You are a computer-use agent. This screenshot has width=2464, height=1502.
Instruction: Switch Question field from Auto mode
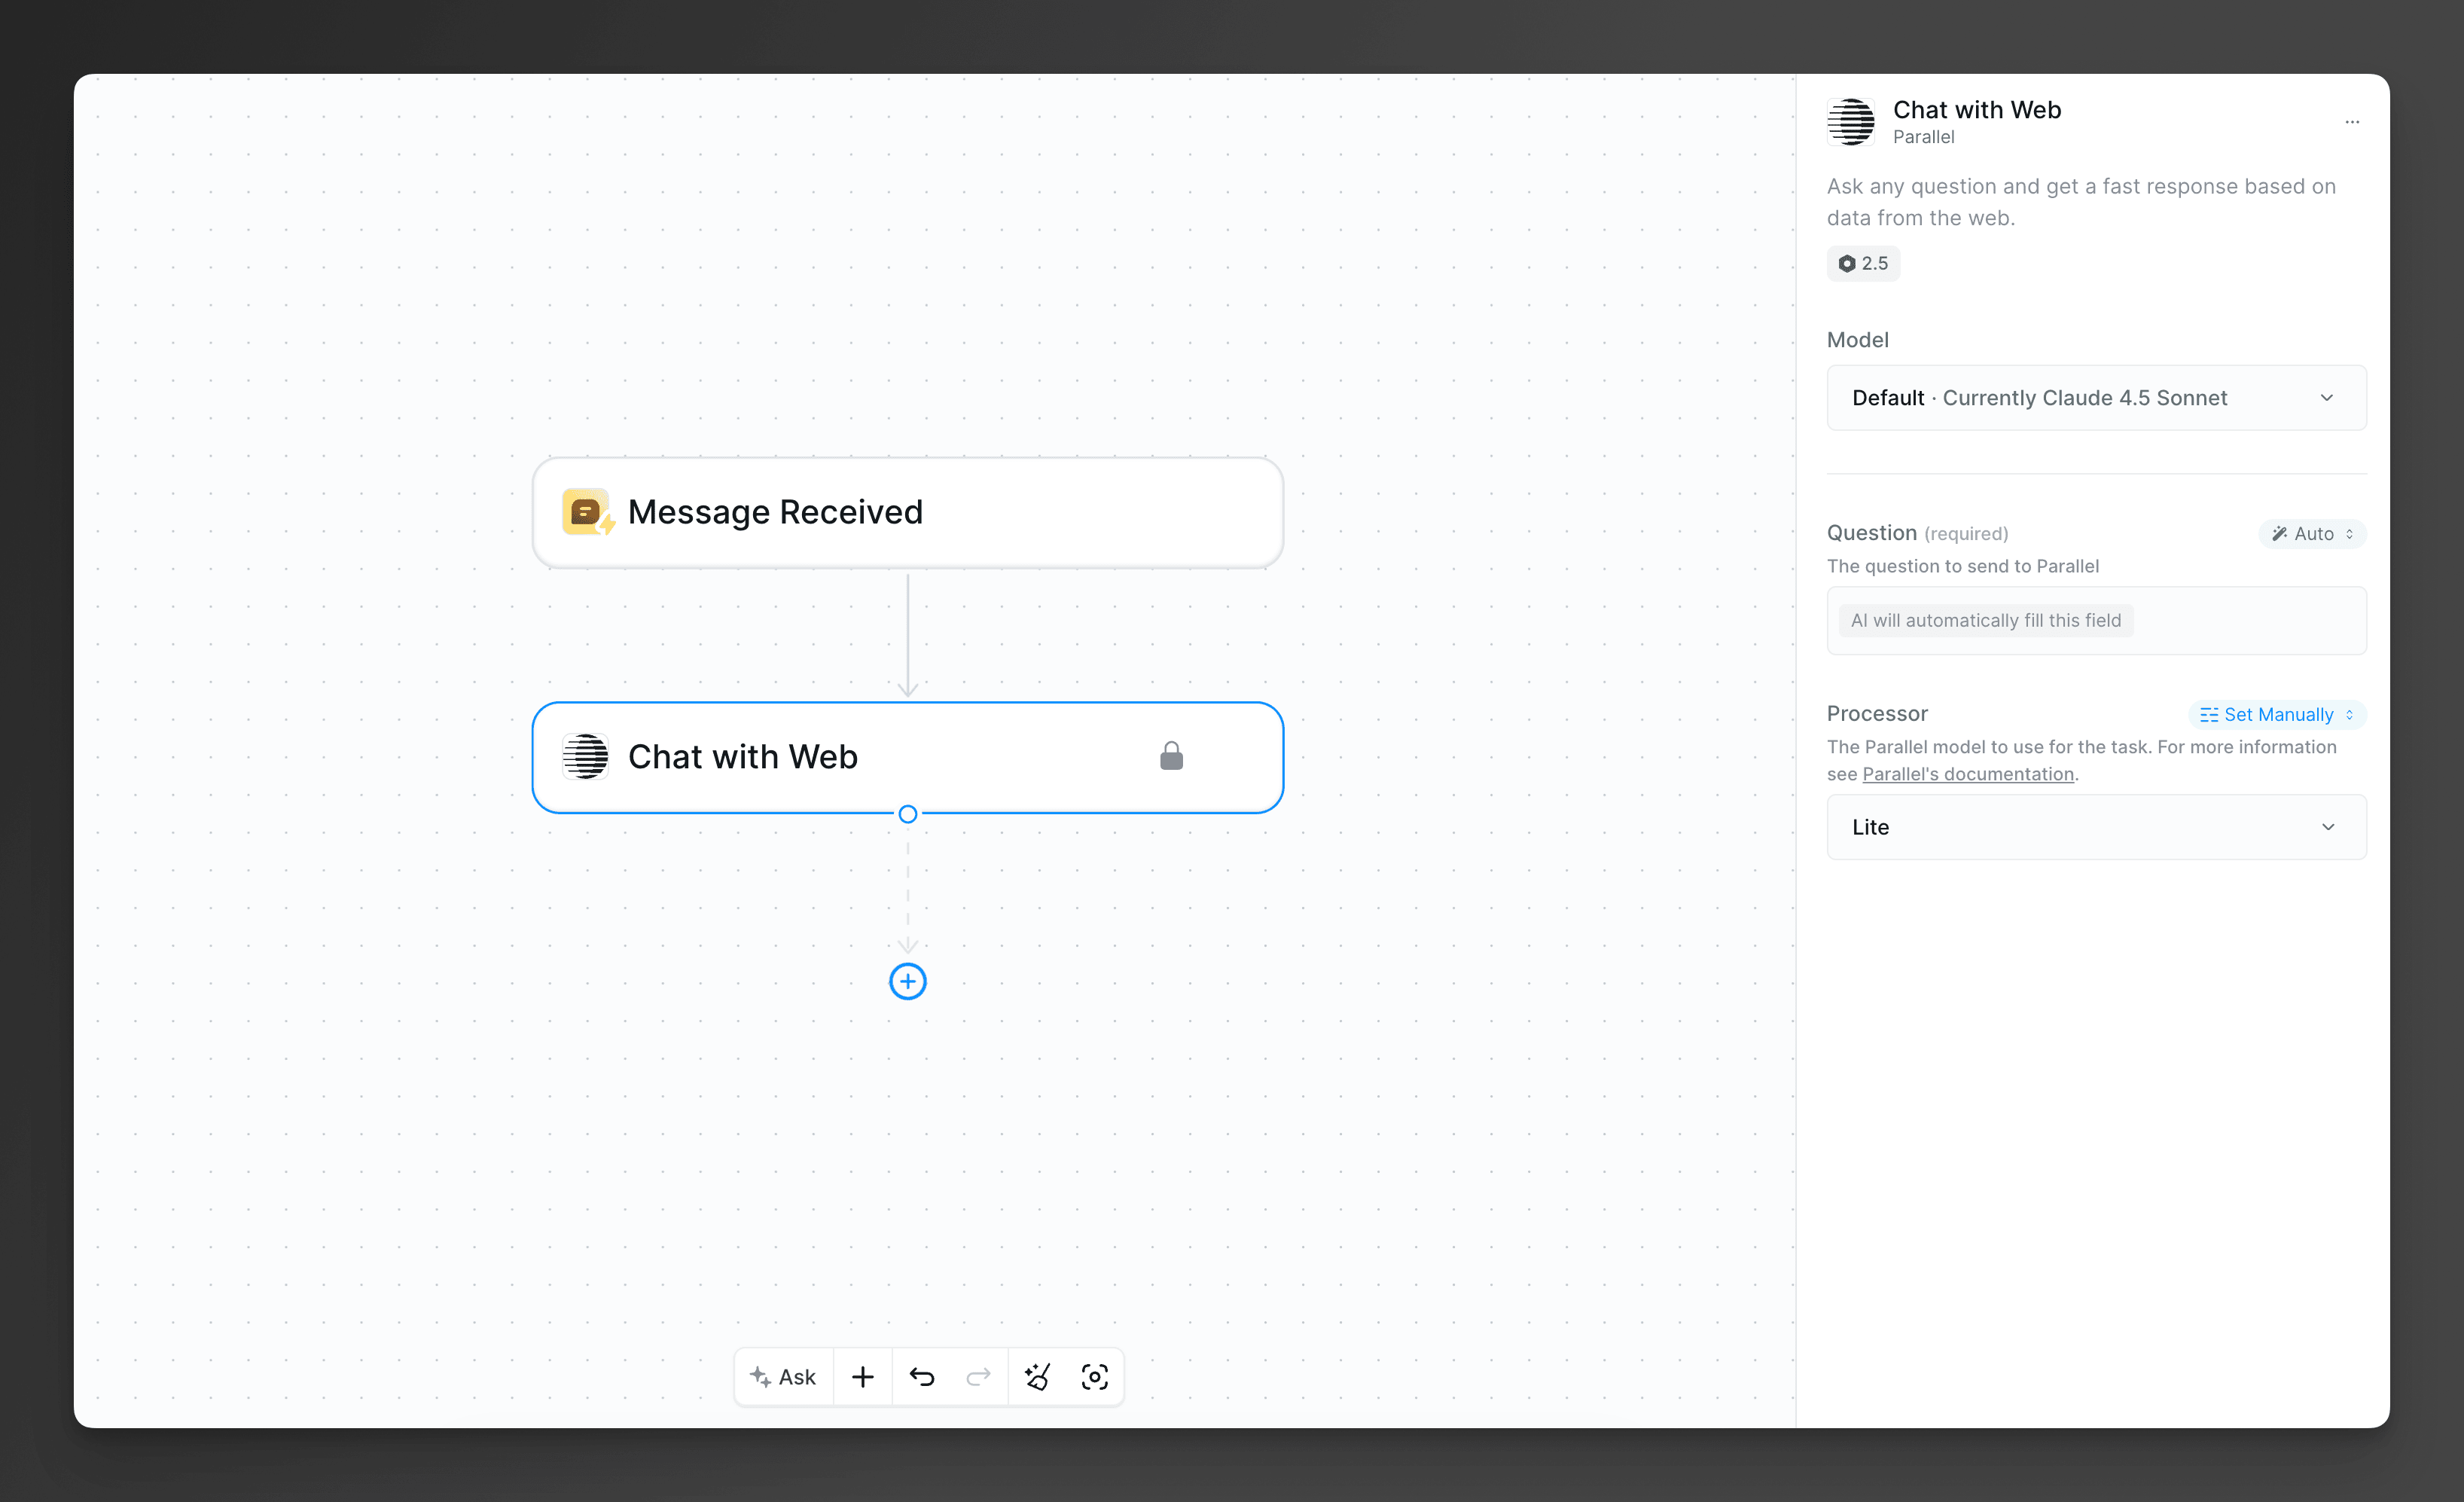tap(2310, 533)
